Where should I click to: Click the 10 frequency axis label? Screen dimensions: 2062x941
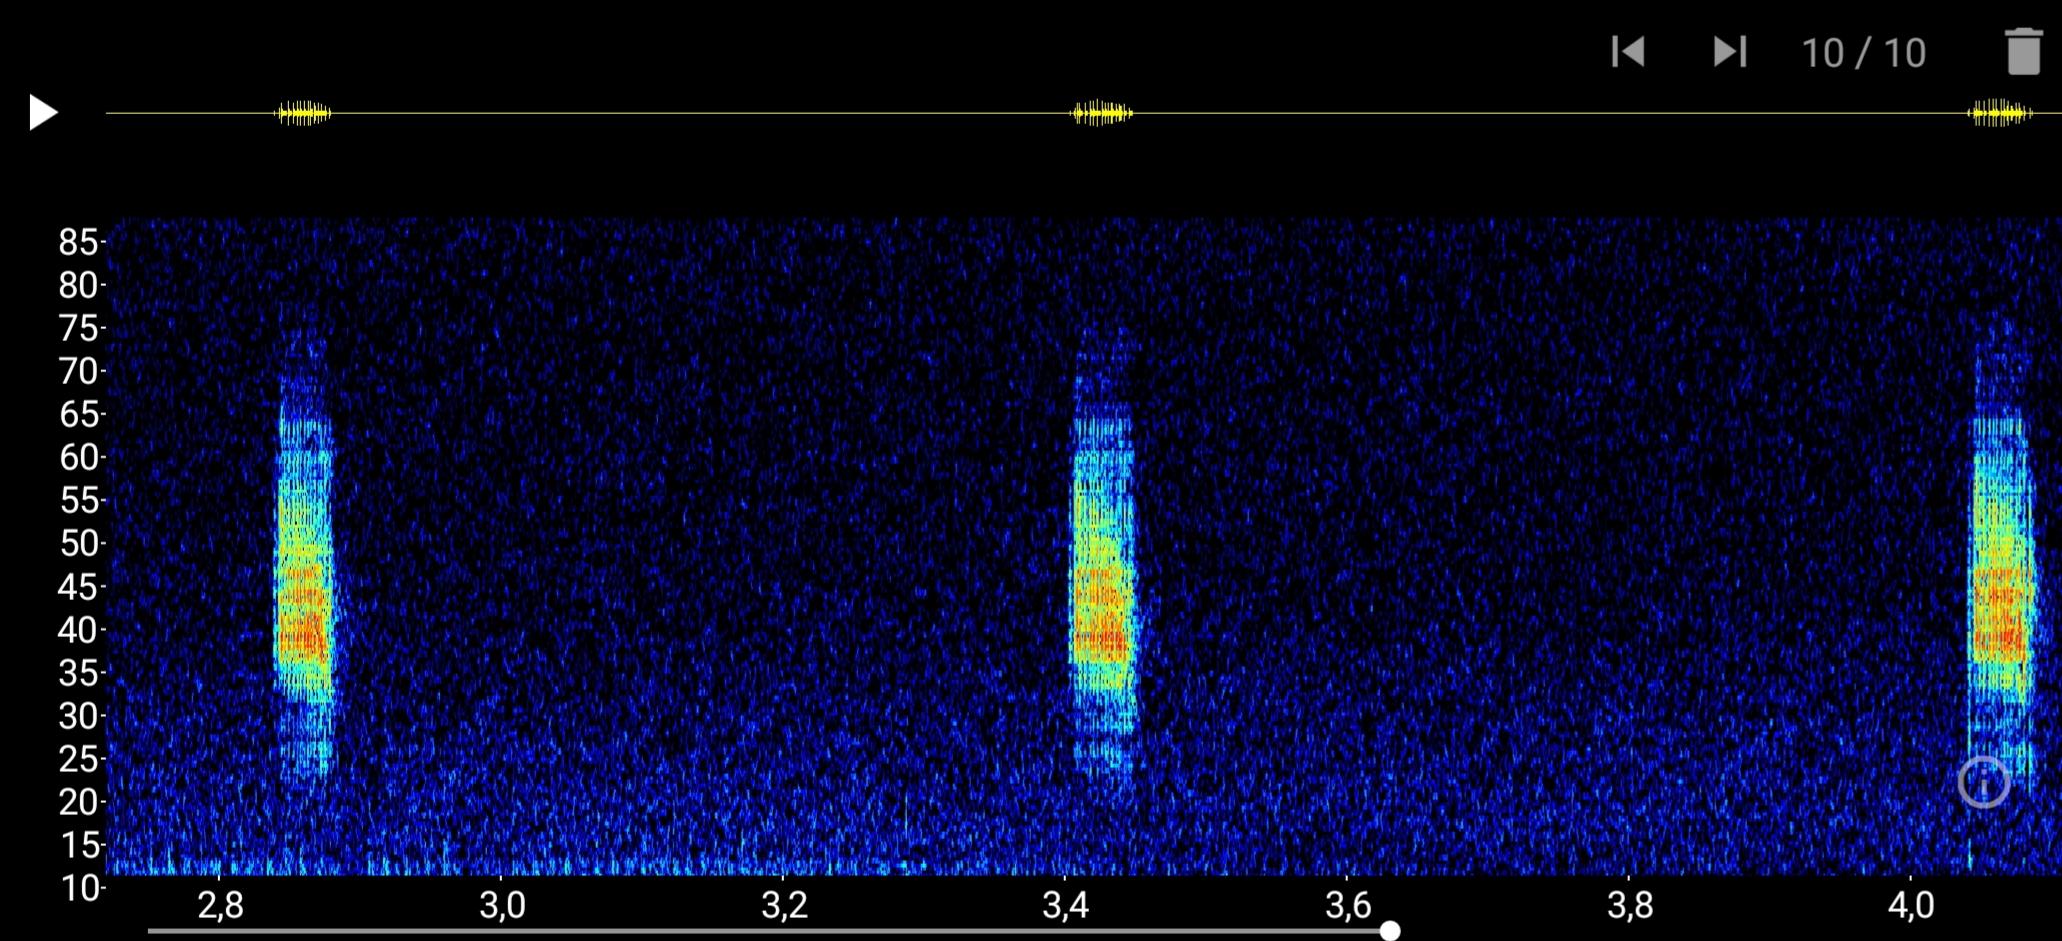click(x=78, y=888)
